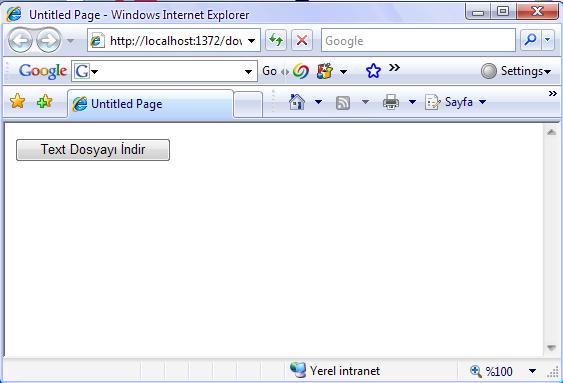Maximize the Internet Explorer window
Image resolution: width=563 pixels, height=383 pixels.
pyautogui.click(x=503, y=11)
